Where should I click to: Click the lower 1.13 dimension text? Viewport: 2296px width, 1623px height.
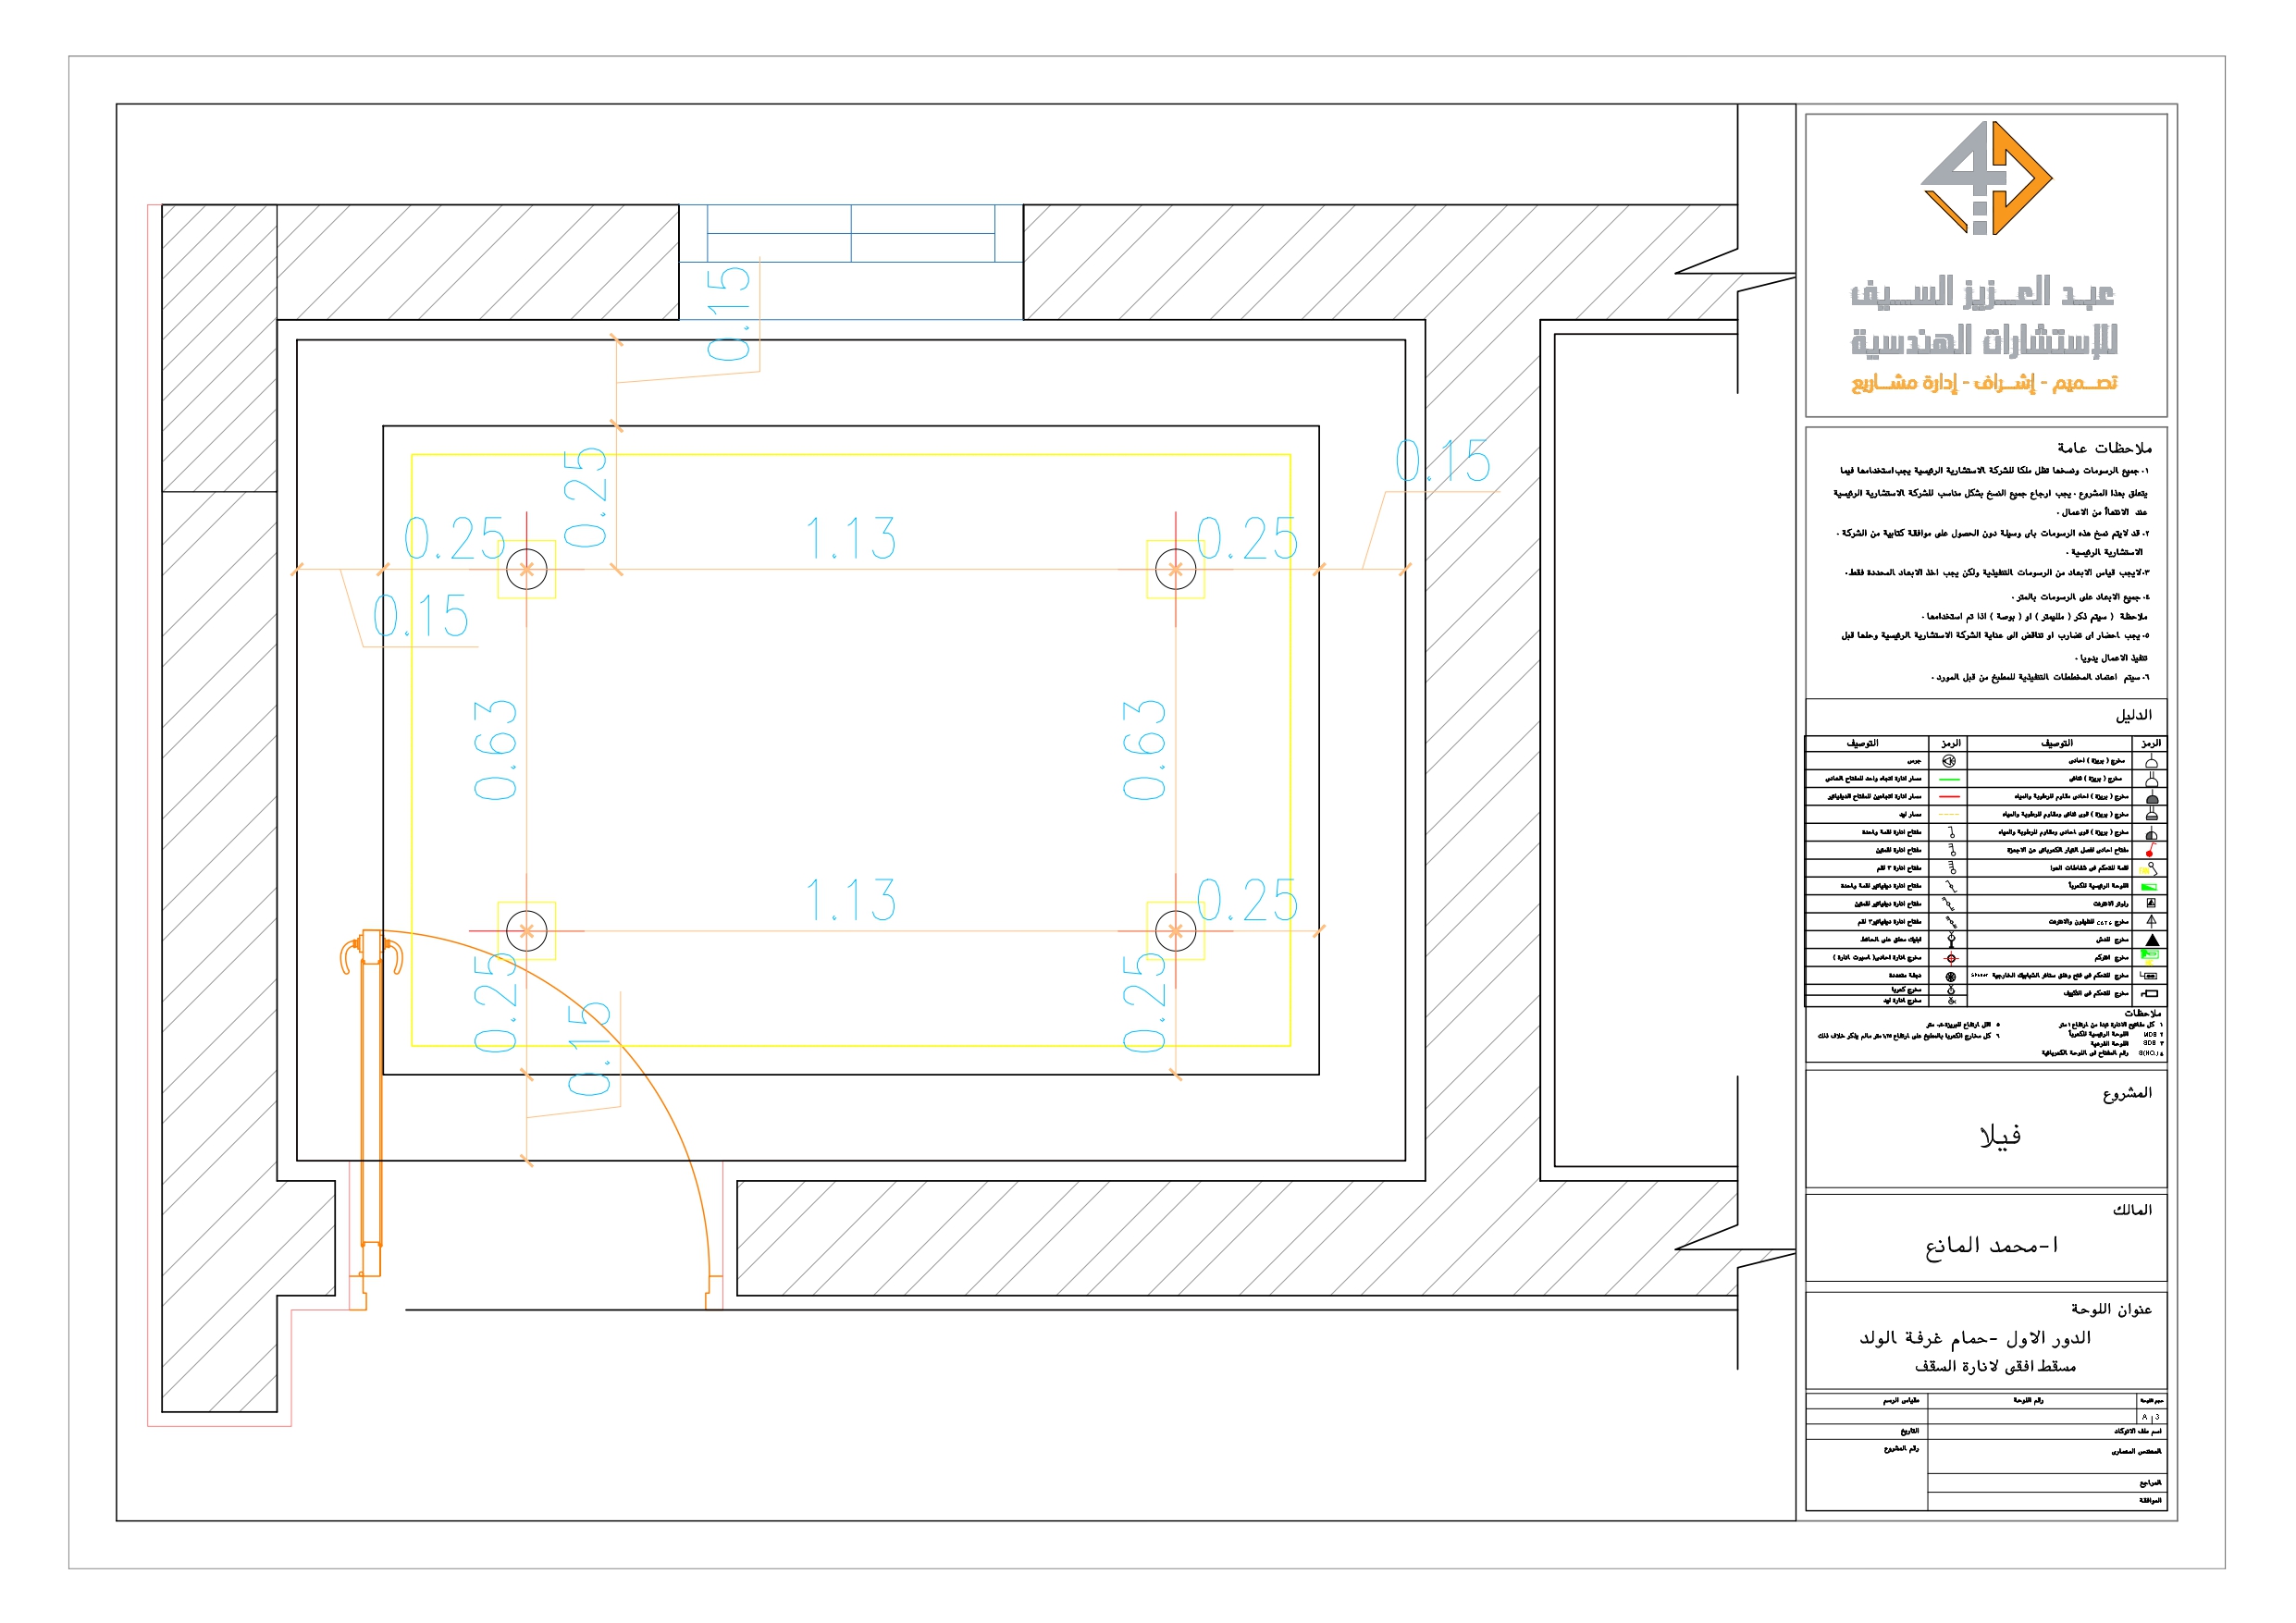click(851, 900)
